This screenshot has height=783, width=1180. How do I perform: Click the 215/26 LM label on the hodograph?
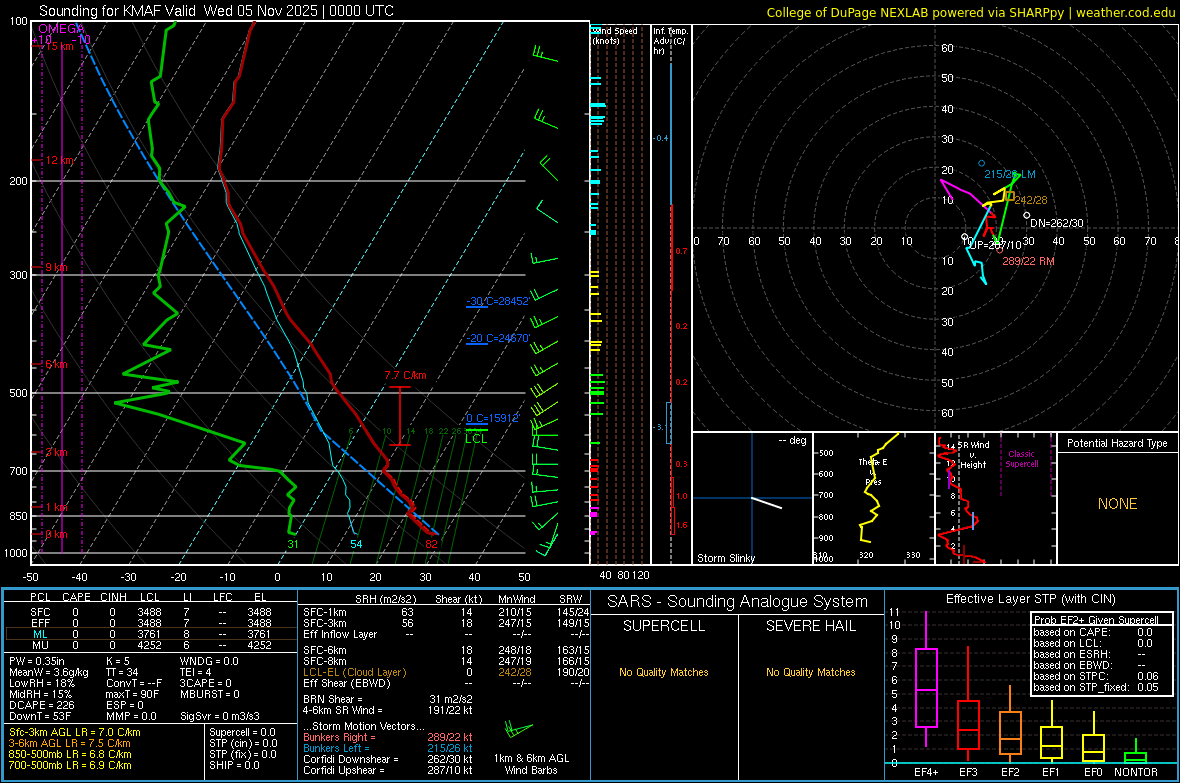[x=1010, y=174]
